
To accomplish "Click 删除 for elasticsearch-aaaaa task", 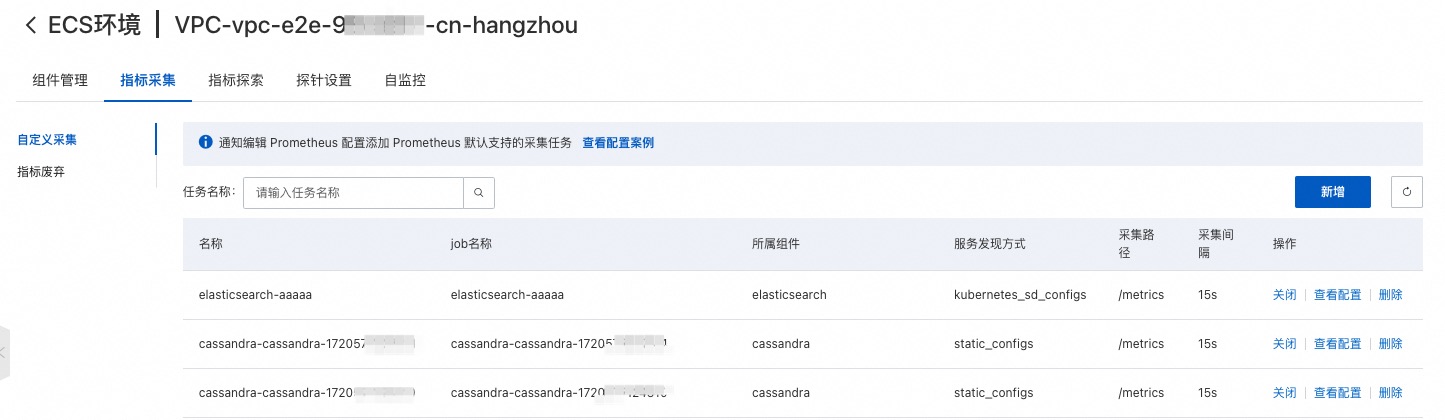I will click(1390, 295).
